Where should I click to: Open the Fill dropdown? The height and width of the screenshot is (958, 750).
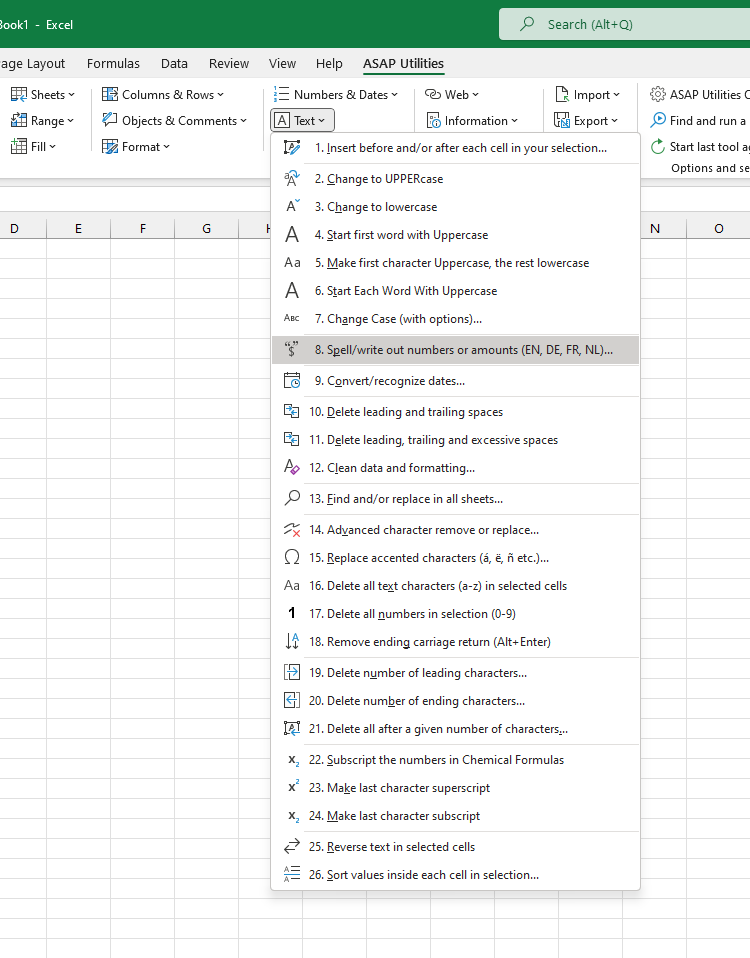click(x=34, y=147)
